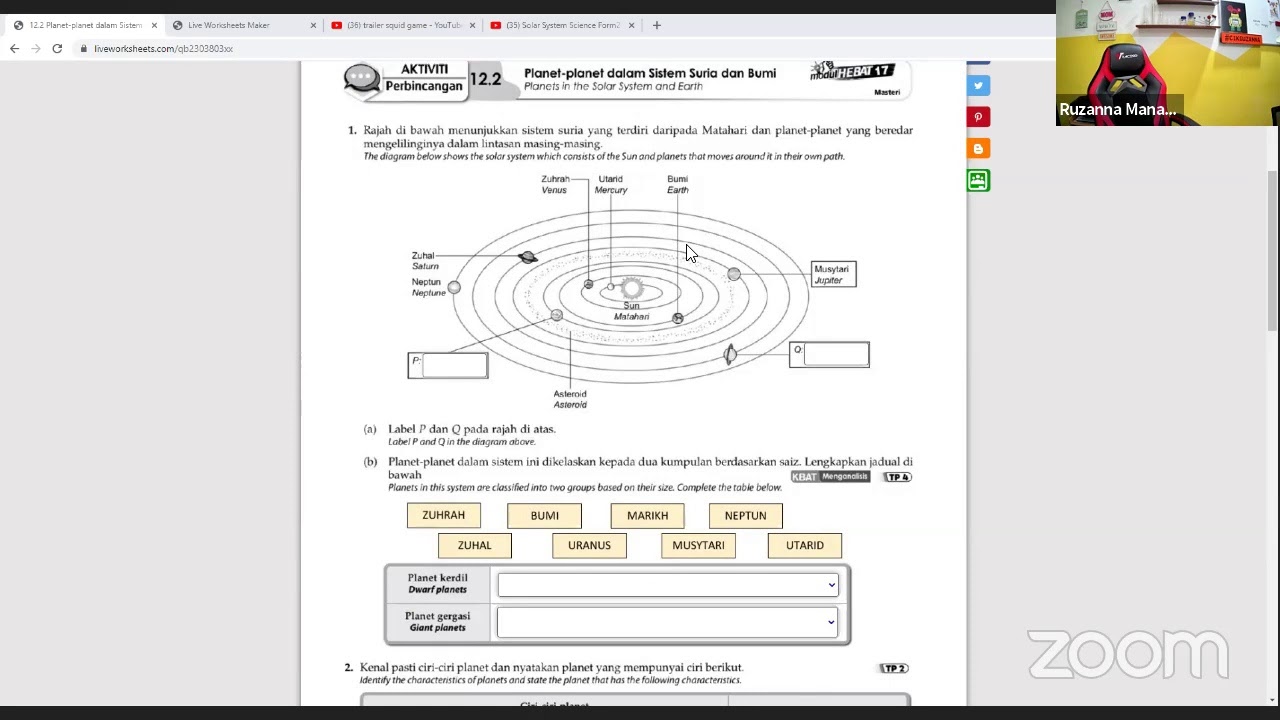
Task: Pin the worksheet on Pinterest
Action: (x=978, y=117)
